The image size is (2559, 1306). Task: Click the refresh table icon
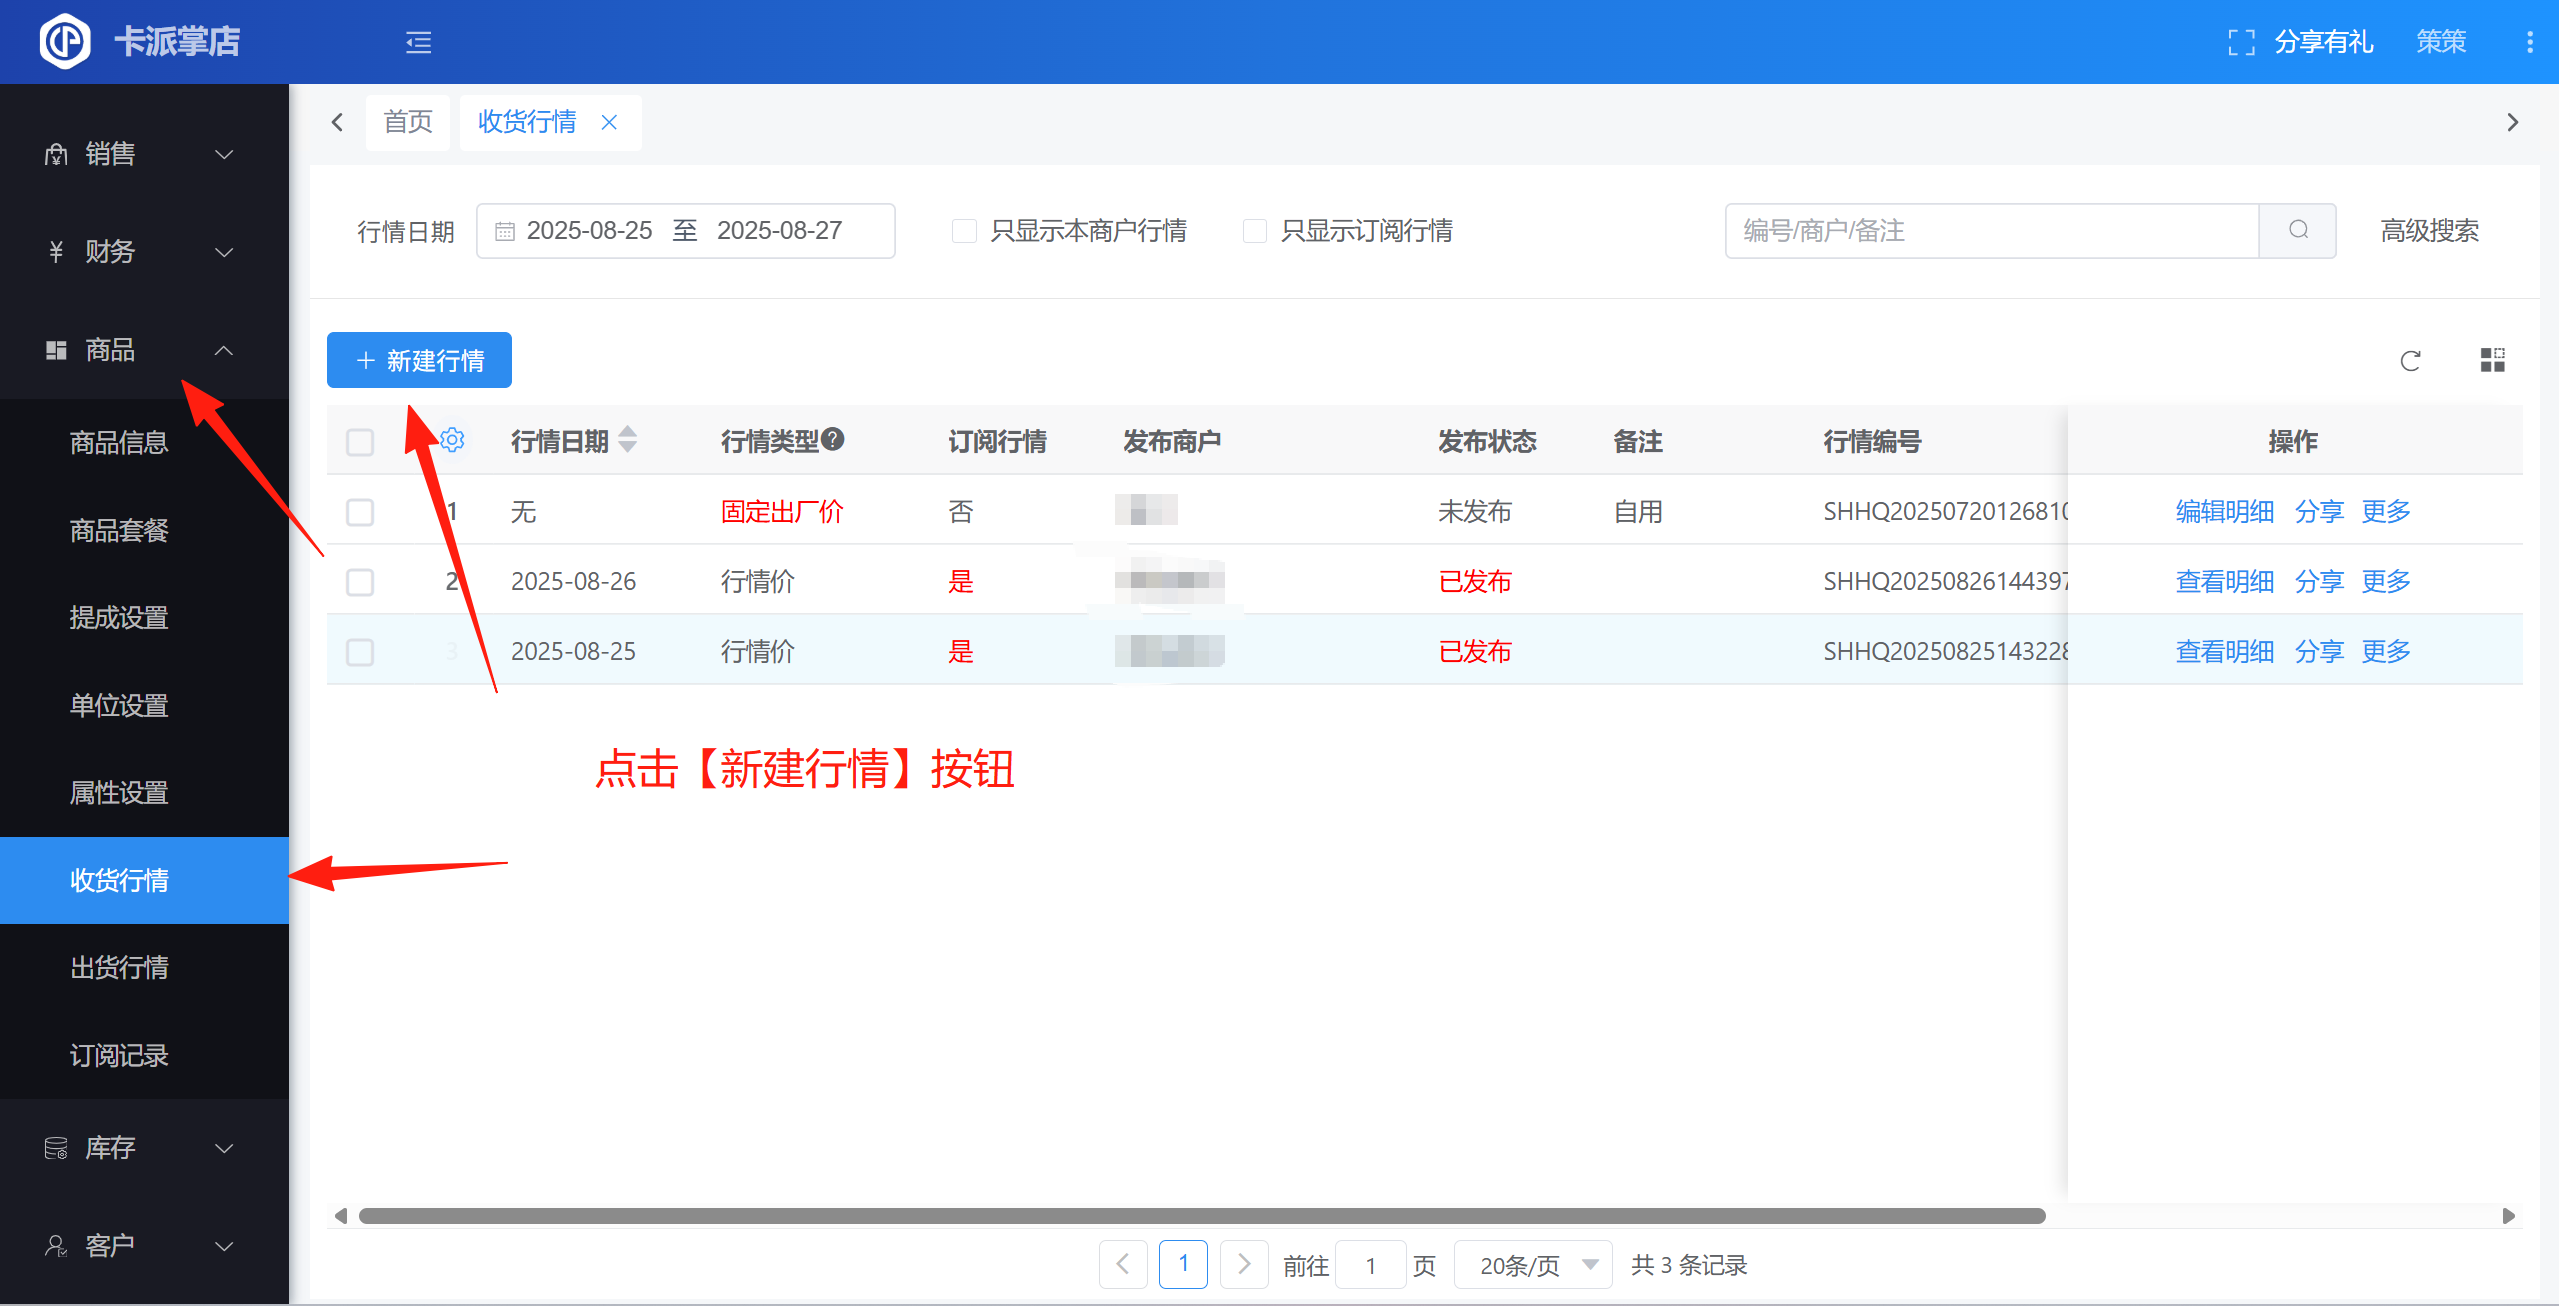pyautogui.click(x=2410, y=361)
